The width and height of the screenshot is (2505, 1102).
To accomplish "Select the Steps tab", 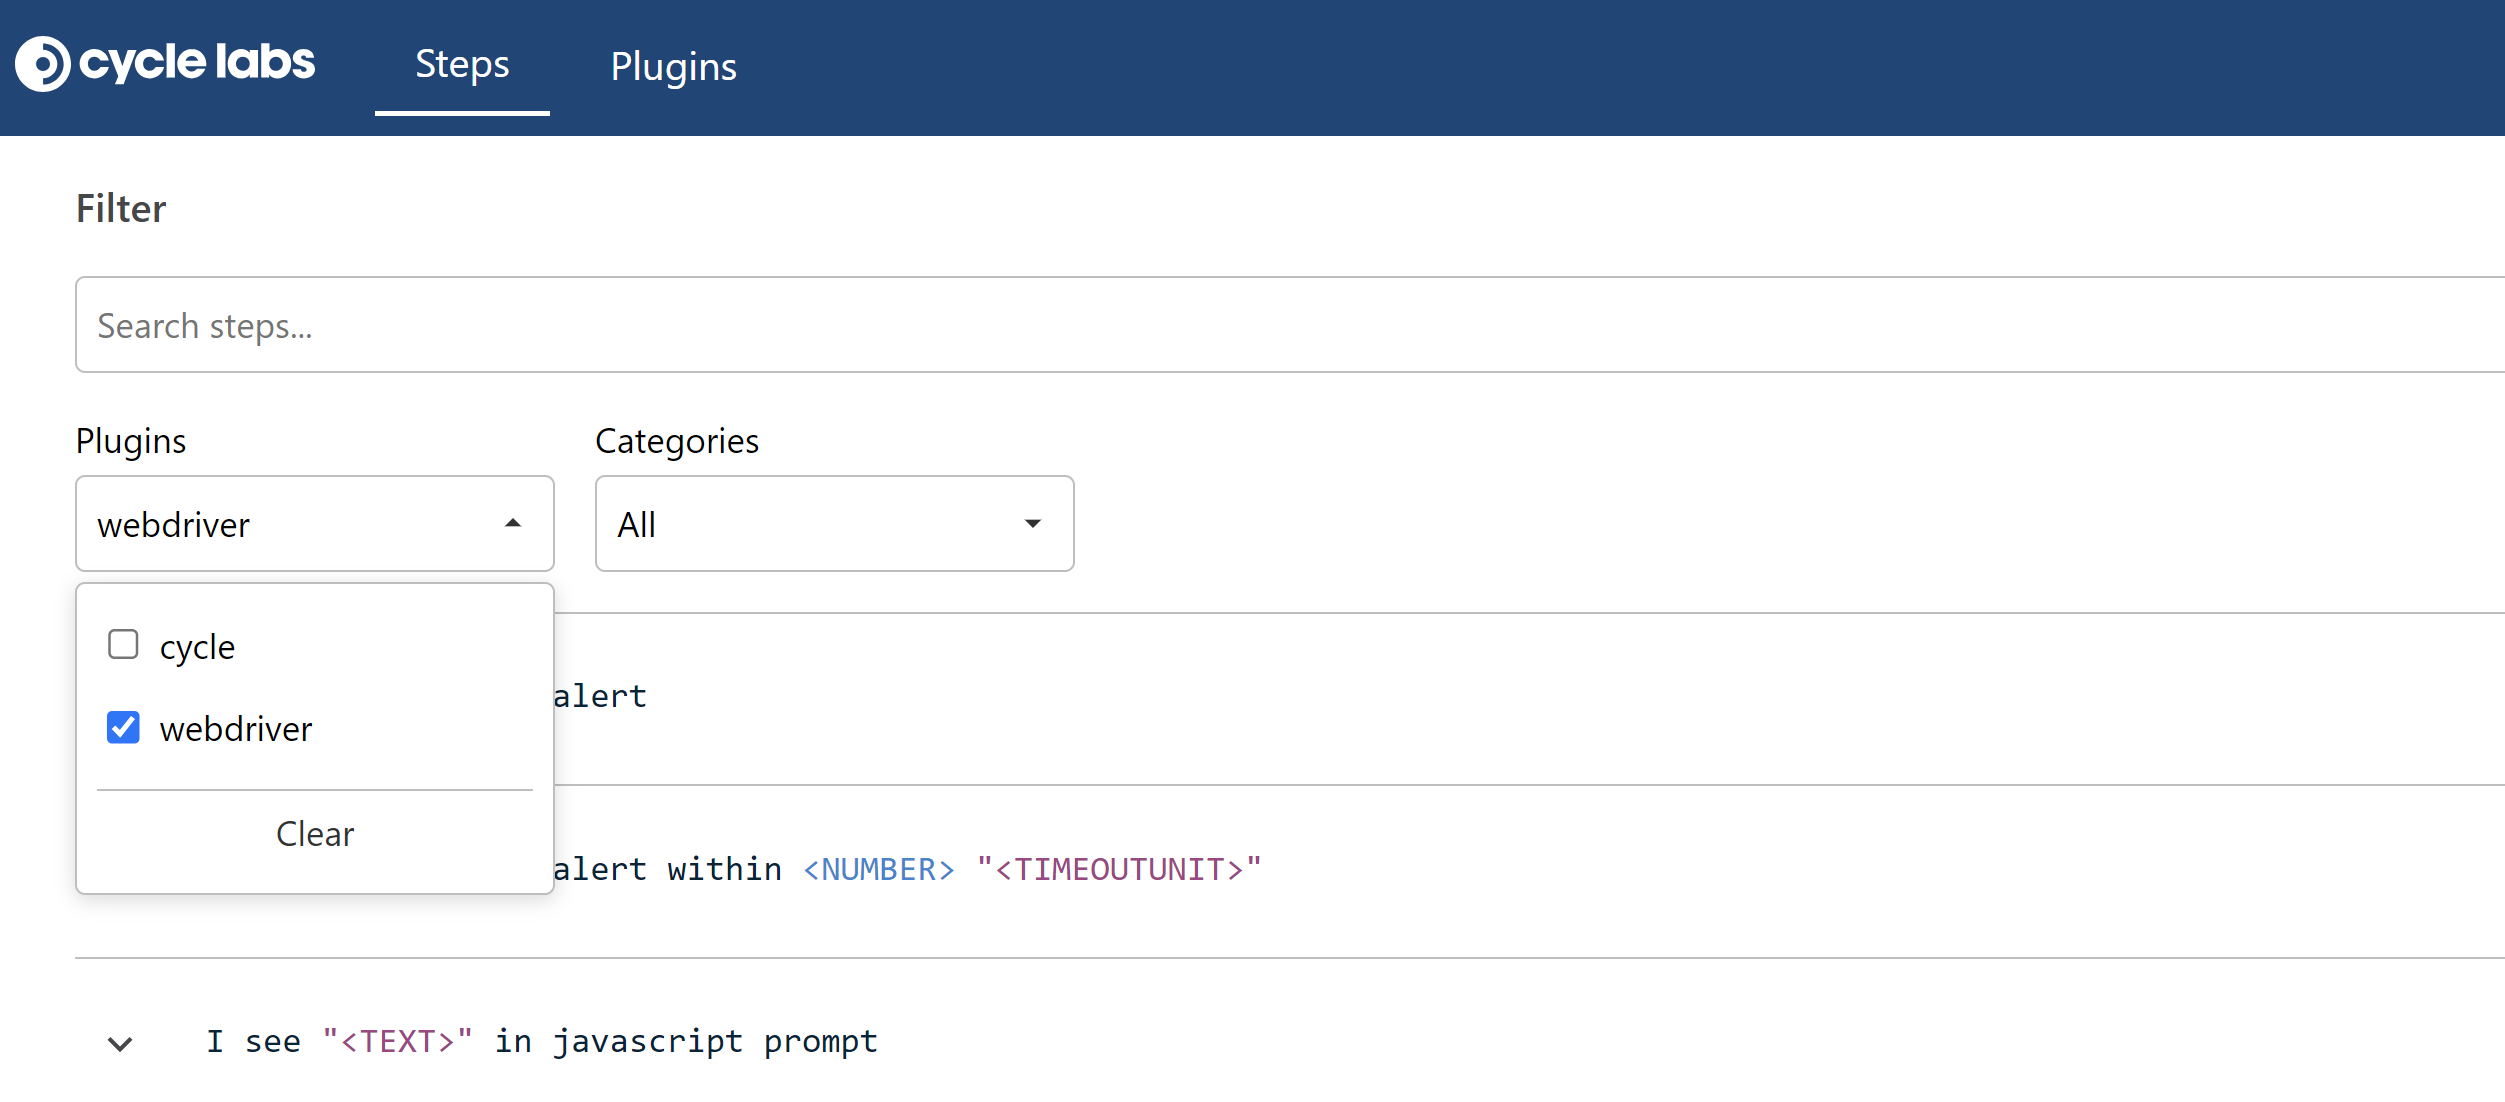I will point(461,64).
